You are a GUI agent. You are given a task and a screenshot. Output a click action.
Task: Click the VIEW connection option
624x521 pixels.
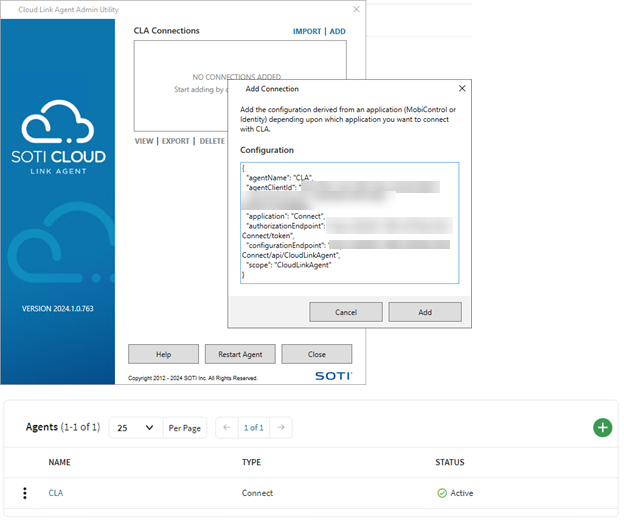[144, 142]
